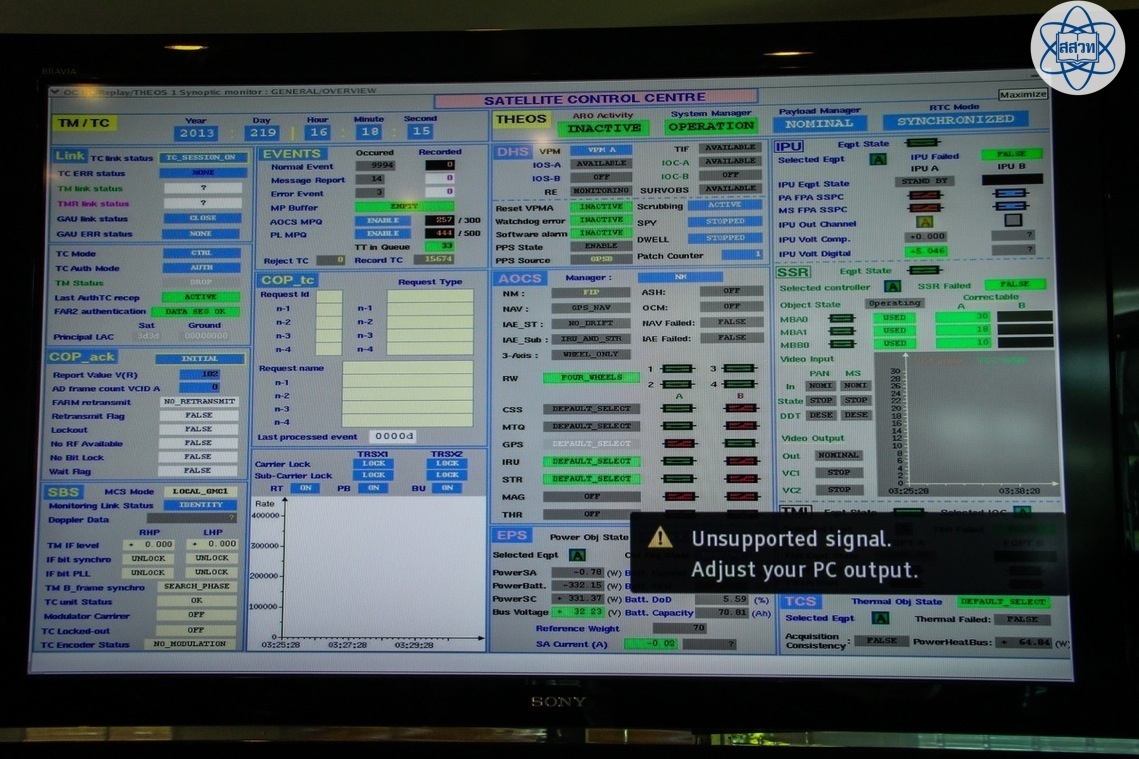Open the window menu arrow in title bar
This screenshot has width=1139, height=759.
[54, 91]
